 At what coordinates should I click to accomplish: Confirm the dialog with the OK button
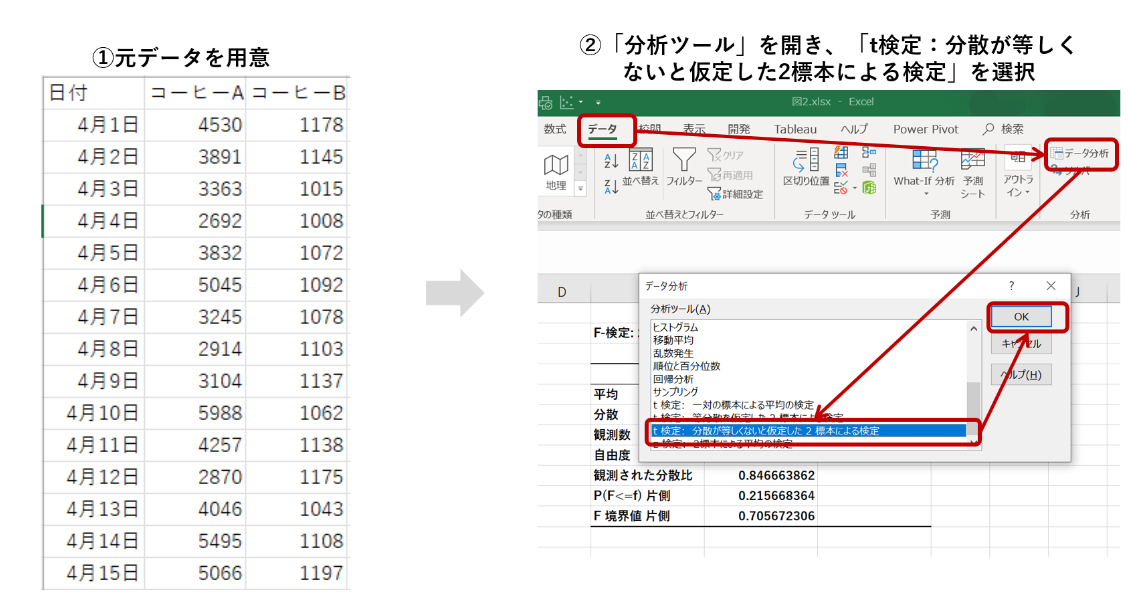click(1021, 316)
